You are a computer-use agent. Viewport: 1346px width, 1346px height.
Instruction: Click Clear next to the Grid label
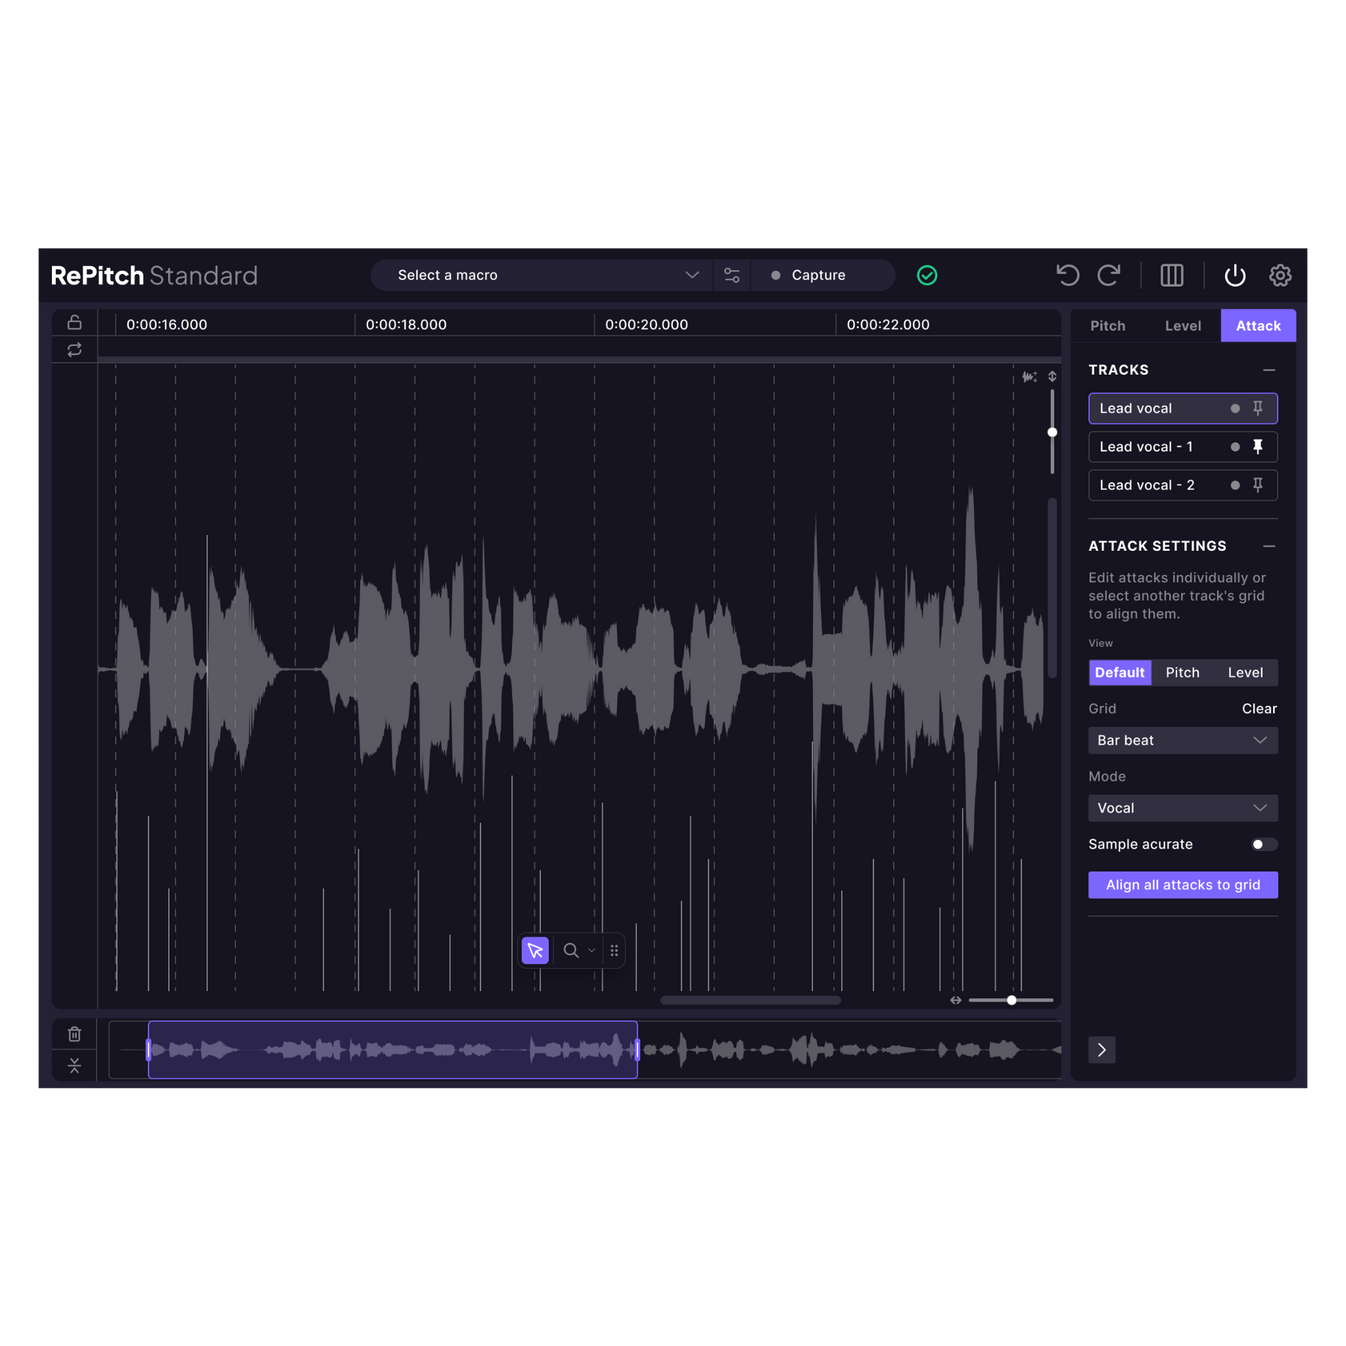[x=1259, y=708]
